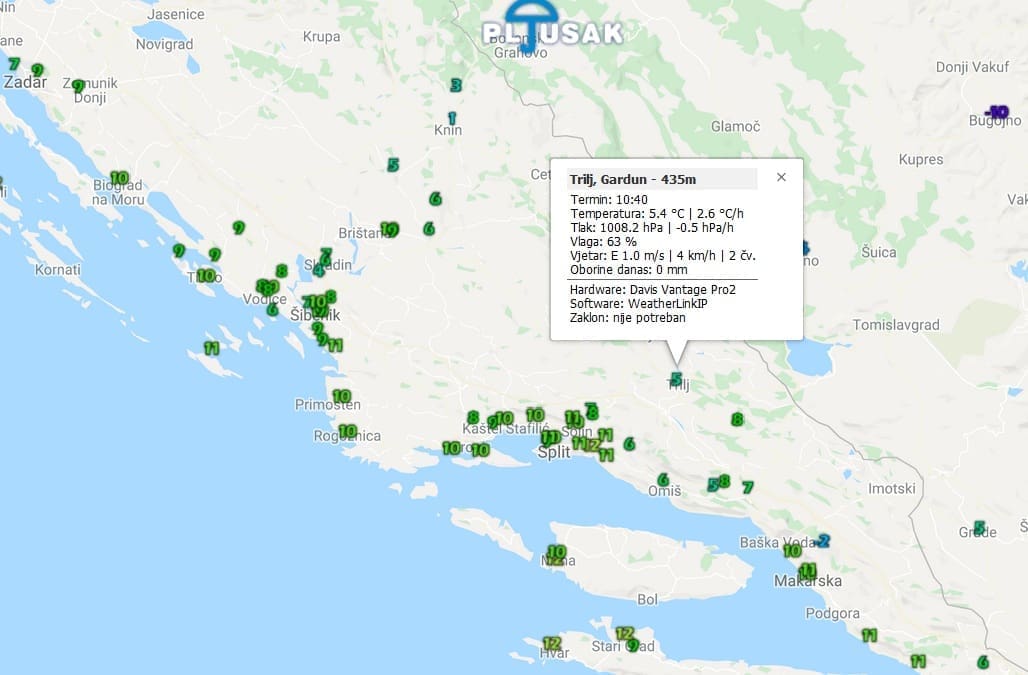Open the 8 marker east of Trilj
The image size is (1028, 675).
coord(737,420)
